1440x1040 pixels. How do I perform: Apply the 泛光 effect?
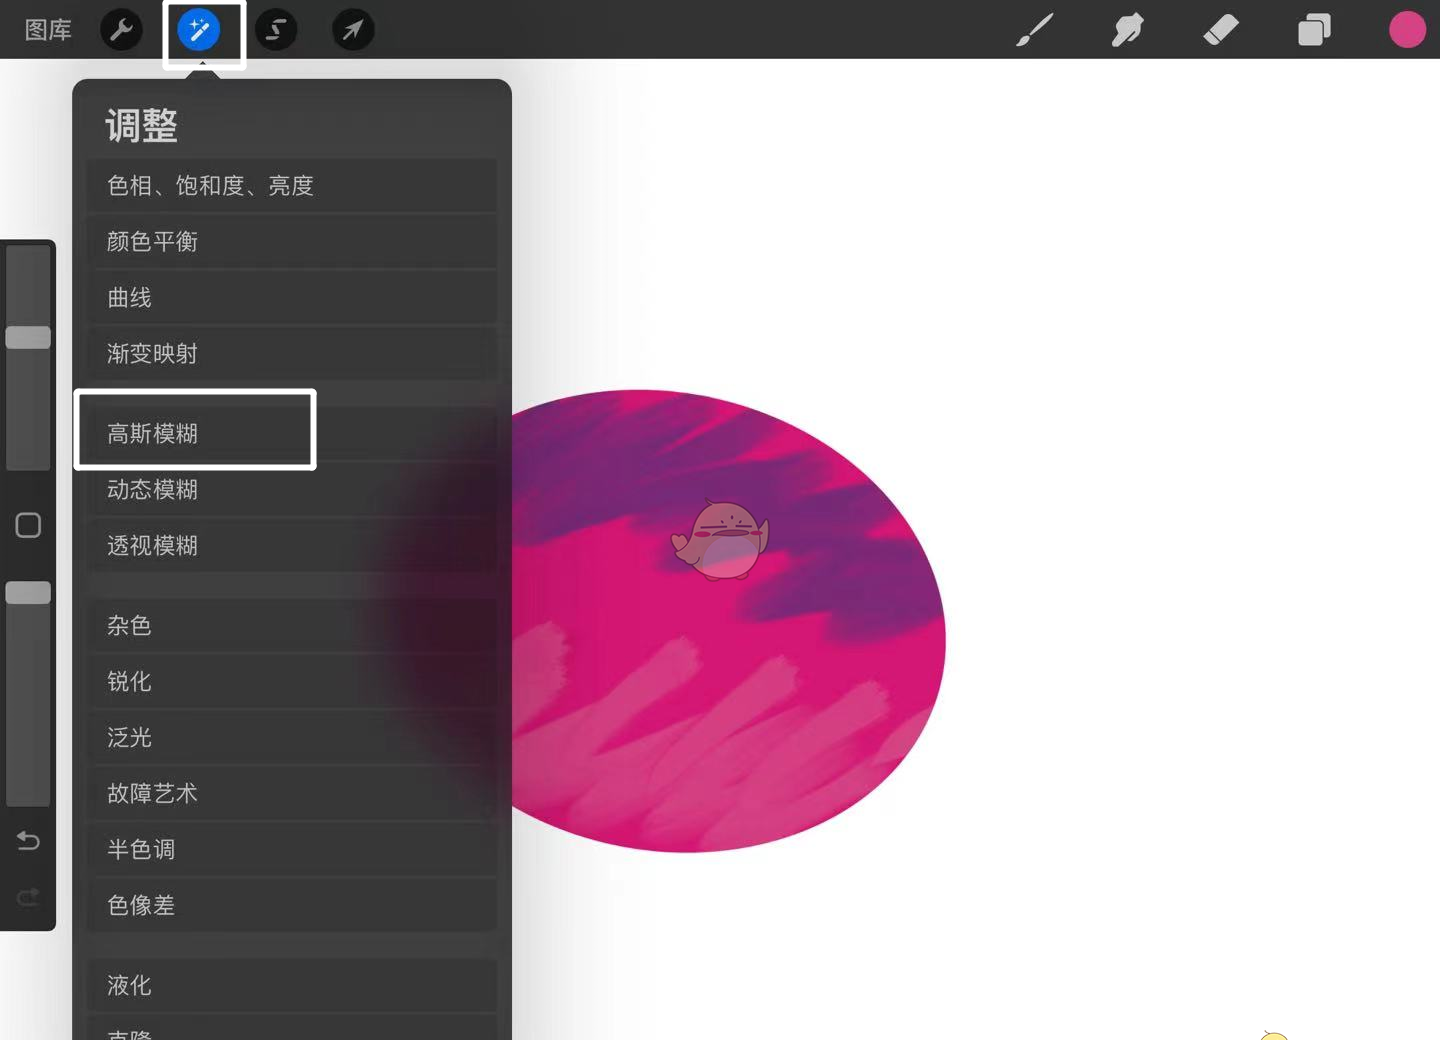tap(292, 737)
